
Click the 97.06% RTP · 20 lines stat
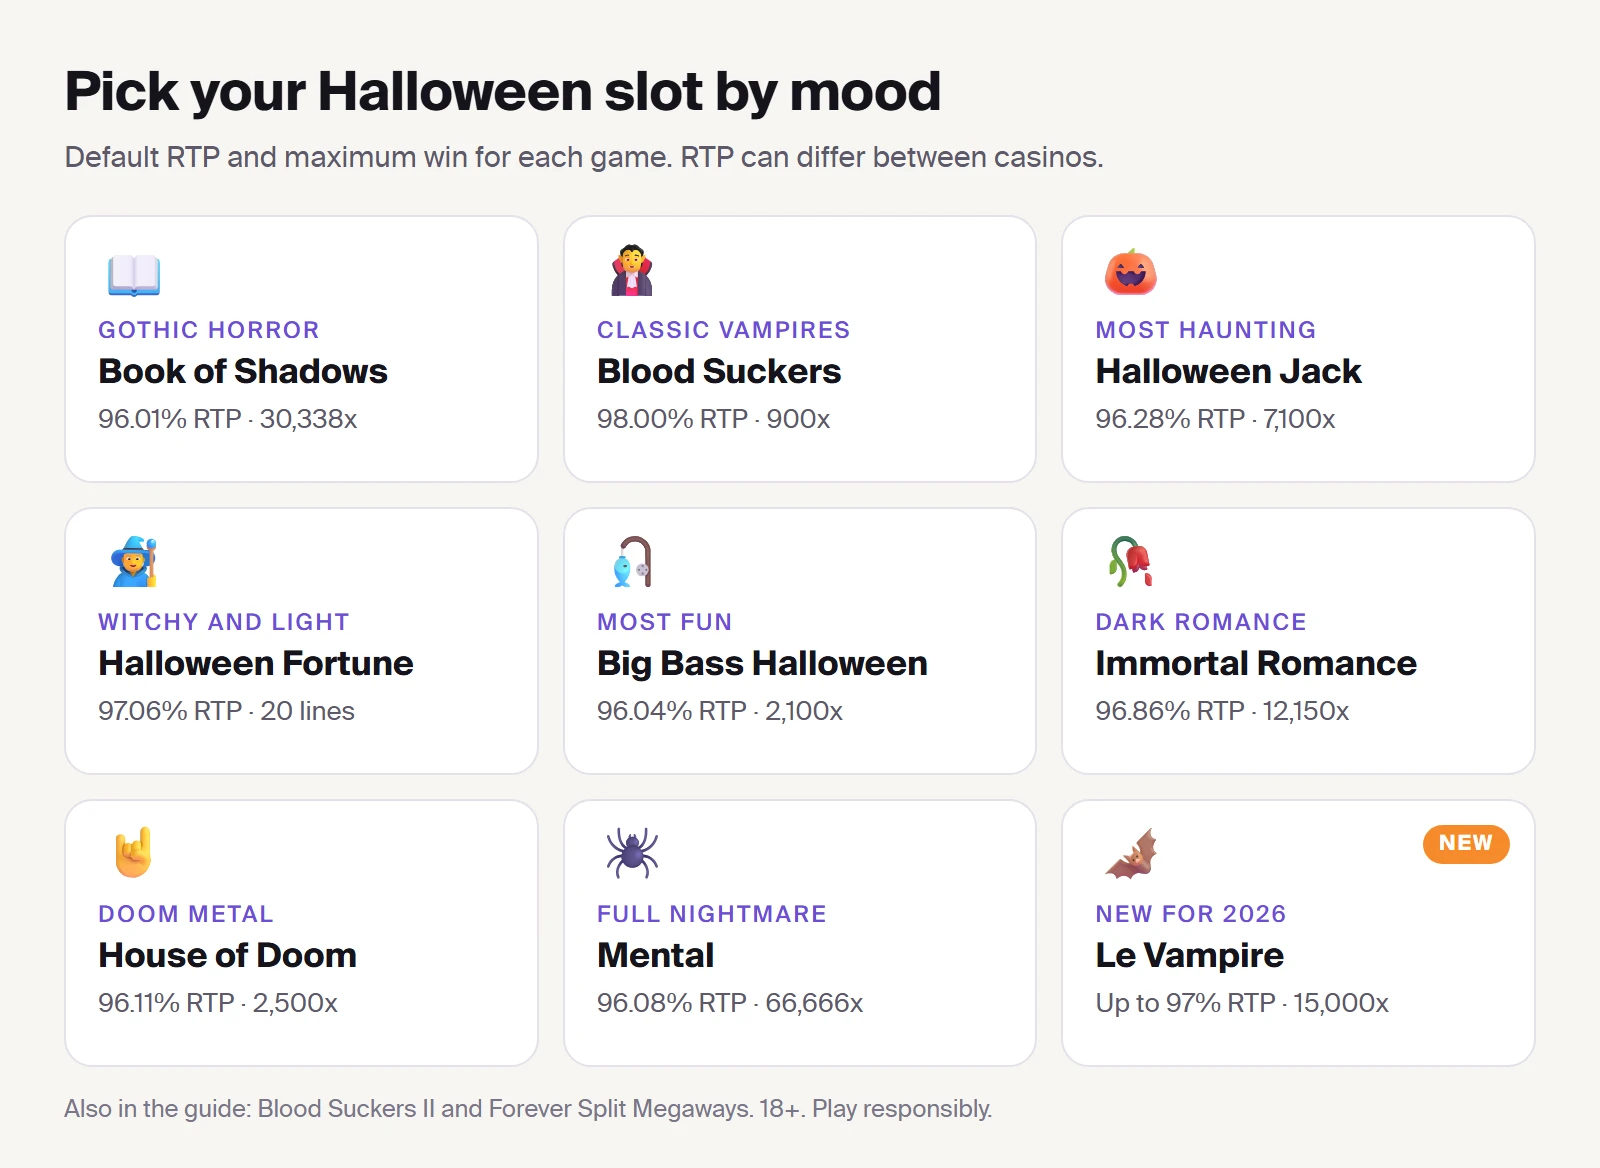(x=226, y=711)
